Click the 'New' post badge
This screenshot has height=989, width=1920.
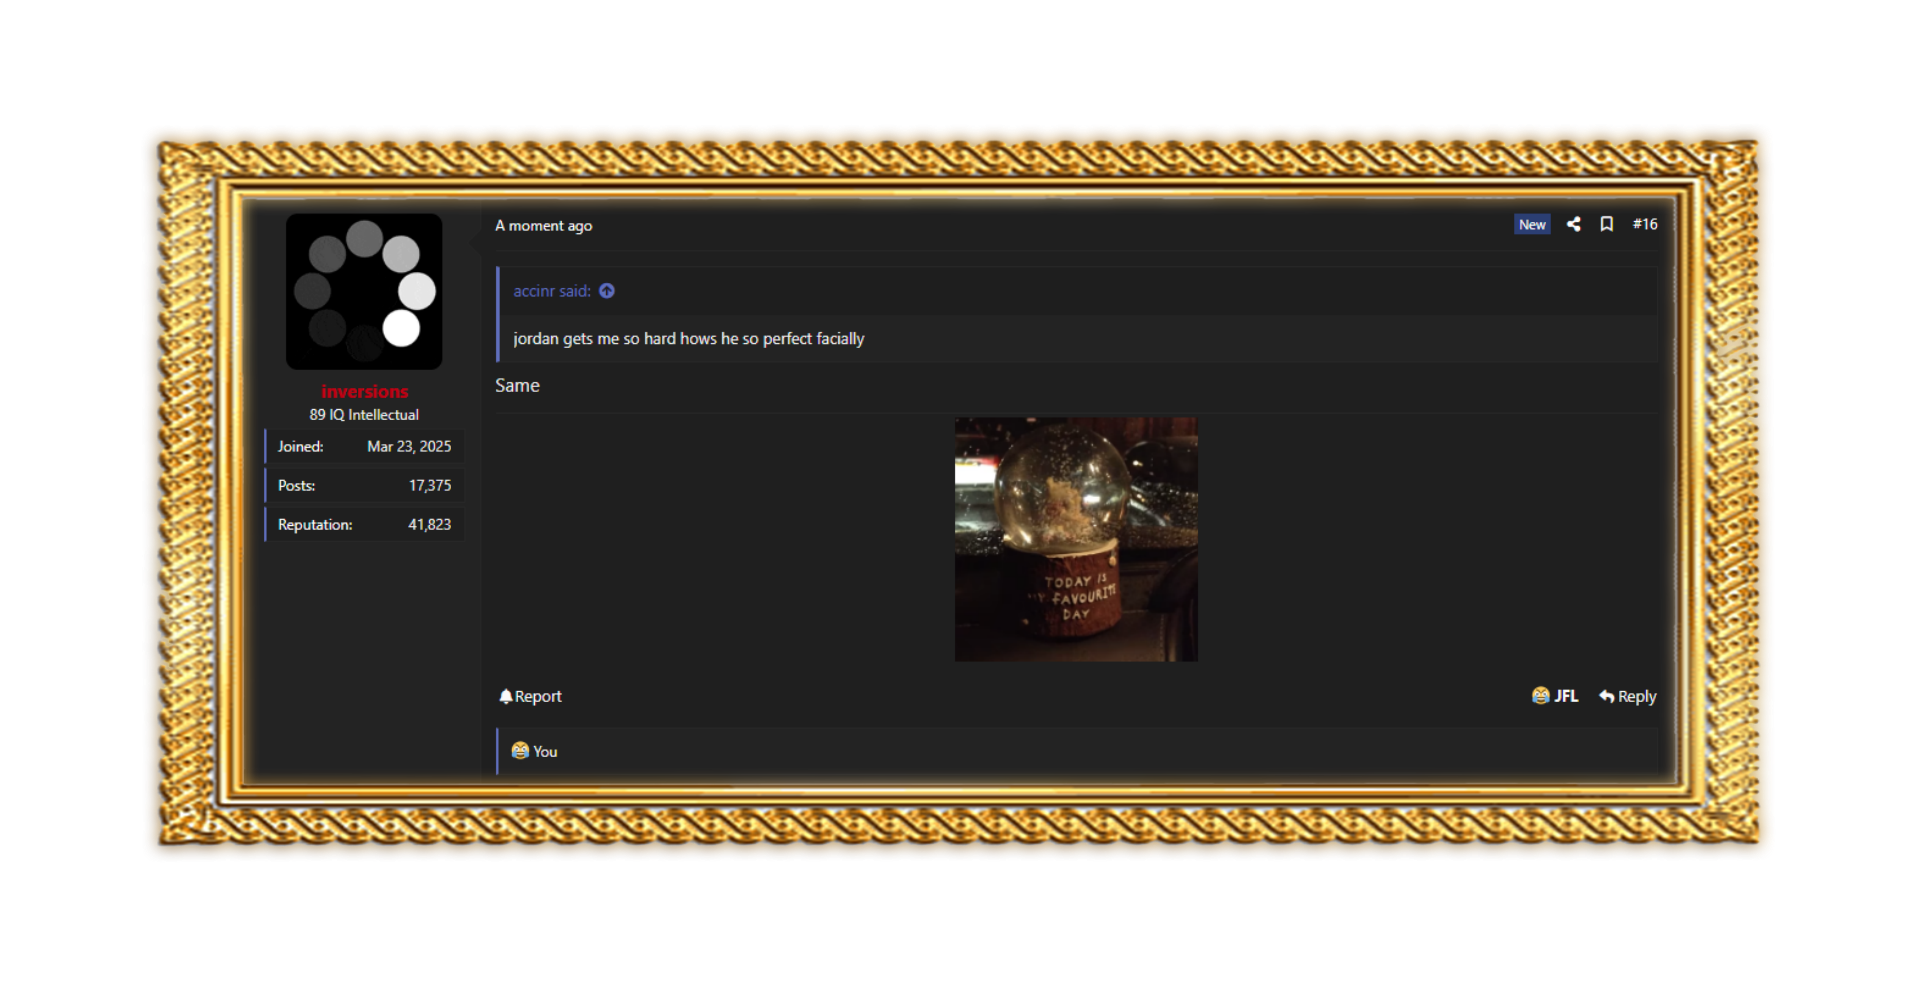click(x=1531, y=224)
